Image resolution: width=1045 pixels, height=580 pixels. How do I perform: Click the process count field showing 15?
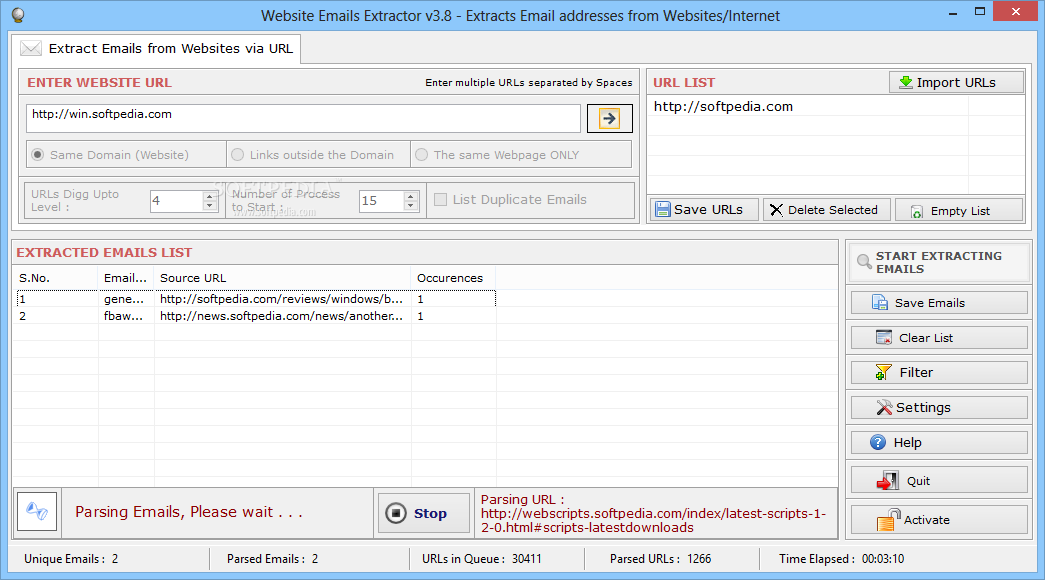coord(381,201)
